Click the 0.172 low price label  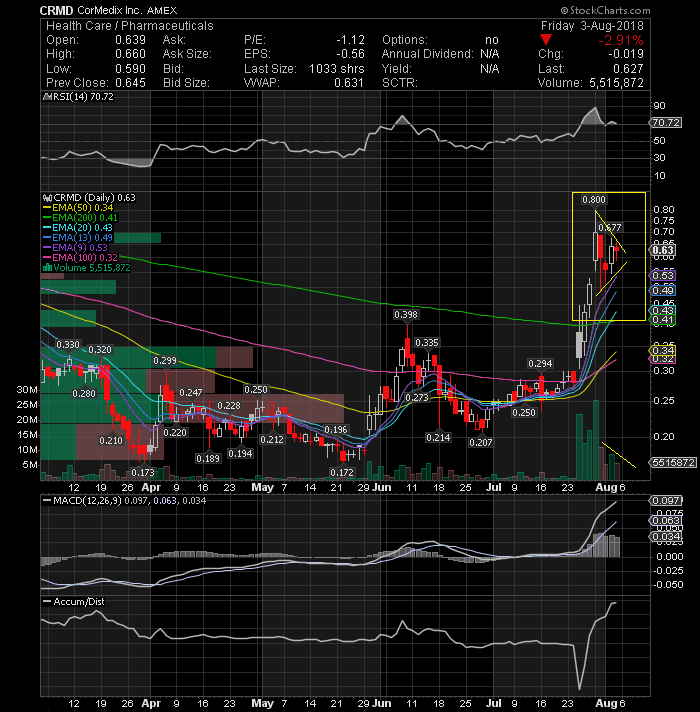pos(342,472)
